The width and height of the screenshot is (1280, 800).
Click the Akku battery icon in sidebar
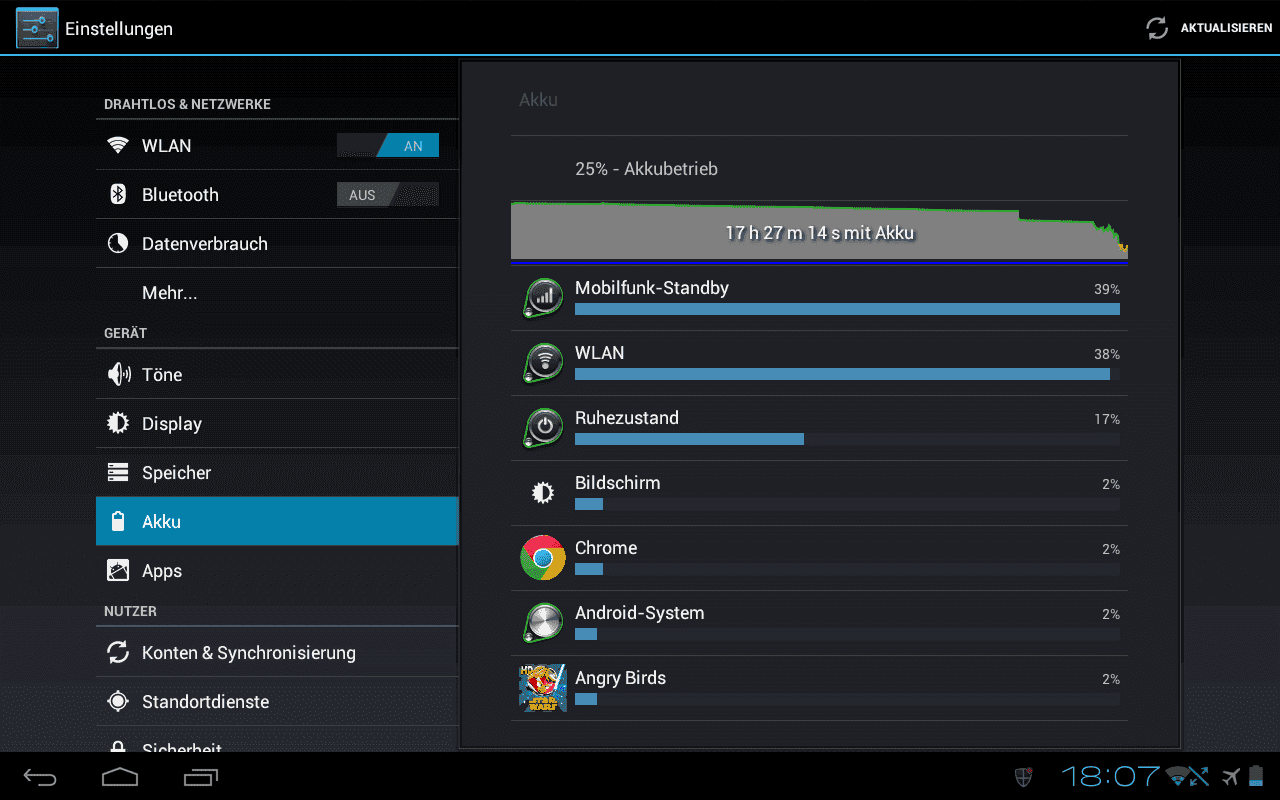click(118, 522)
